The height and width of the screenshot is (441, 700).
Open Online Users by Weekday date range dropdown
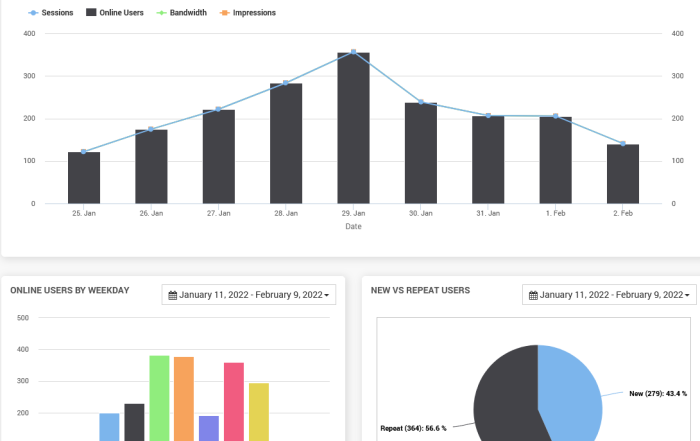click(x=249, y=295)
